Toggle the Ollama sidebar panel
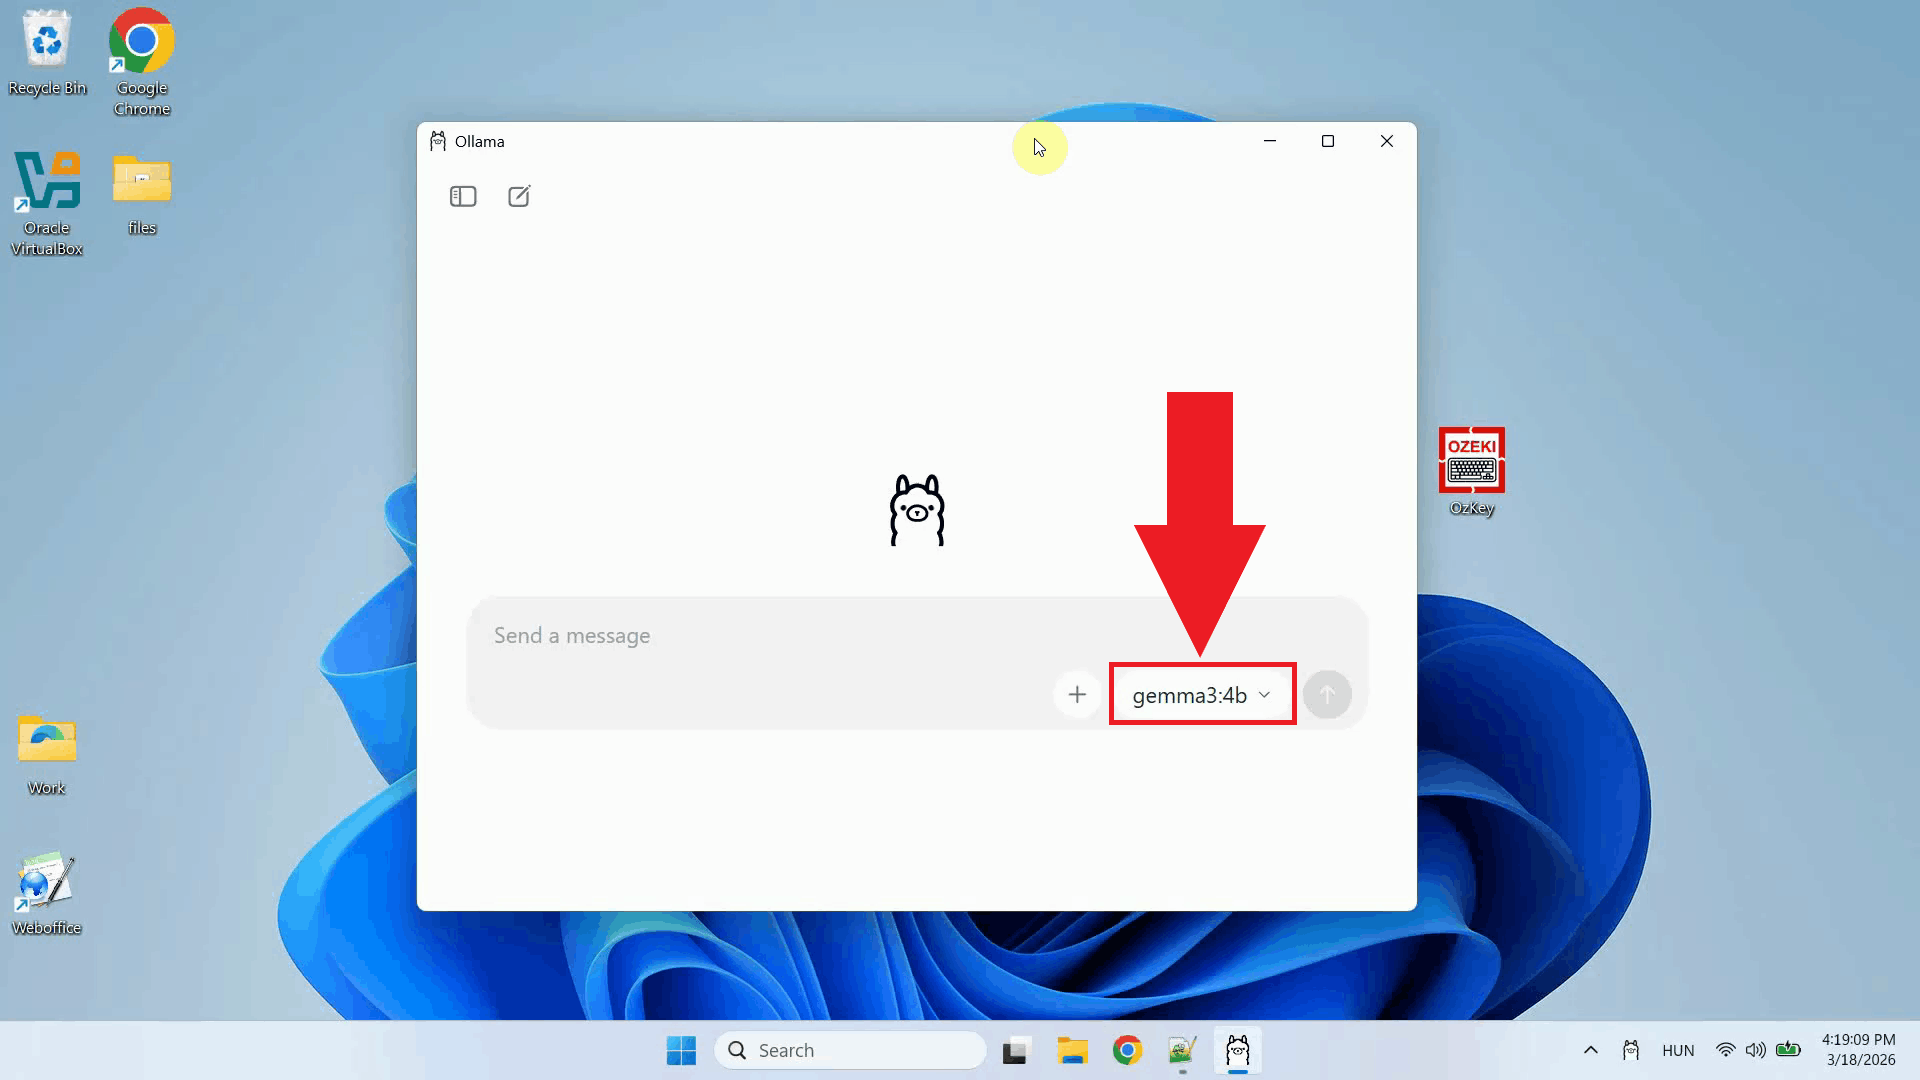Screen dimensions: 1920x1080 pyautogui.click(x=463, y=196)
